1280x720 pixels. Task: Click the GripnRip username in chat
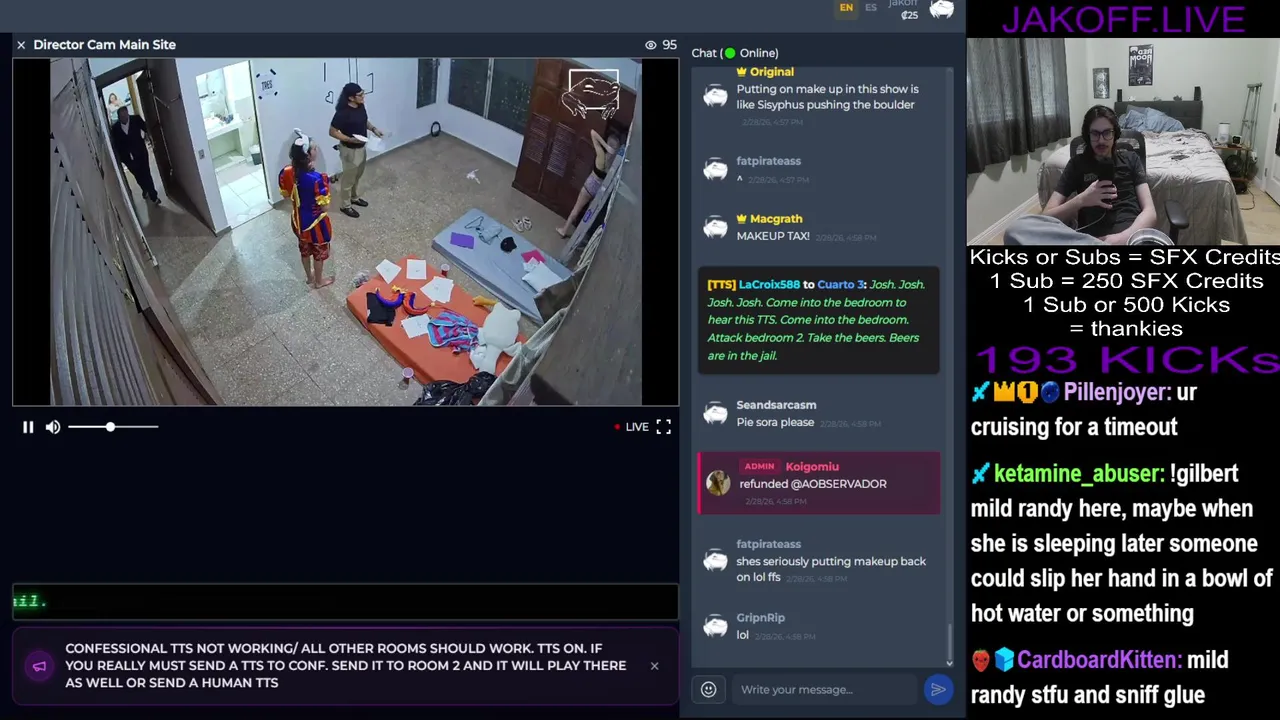pyautogui.click(x=760, y=618)
